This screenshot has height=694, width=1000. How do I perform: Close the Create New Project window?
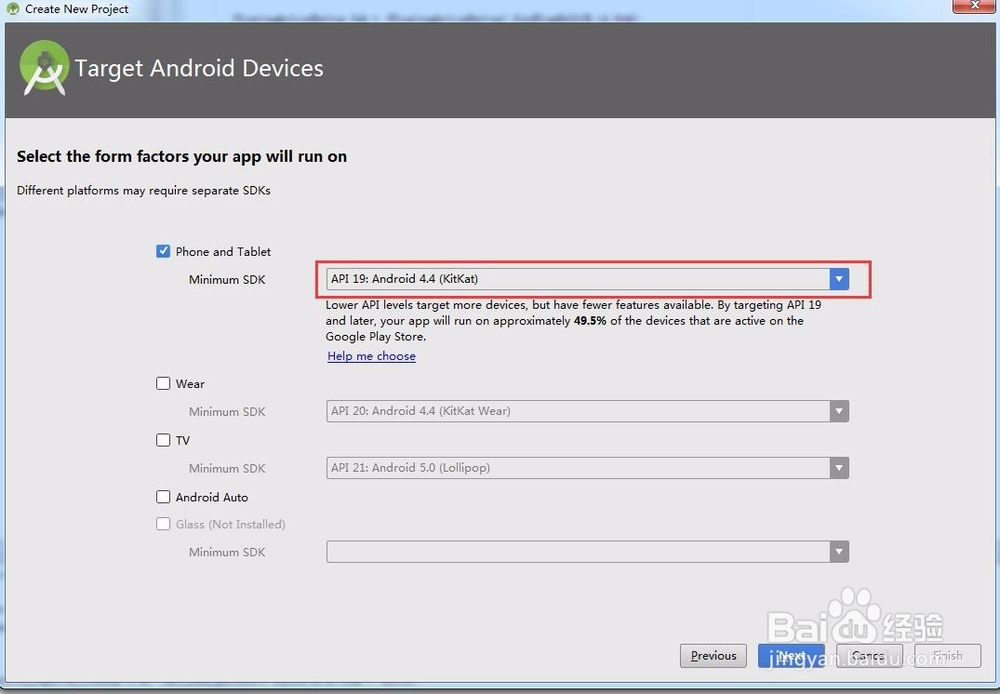[974, 6]
